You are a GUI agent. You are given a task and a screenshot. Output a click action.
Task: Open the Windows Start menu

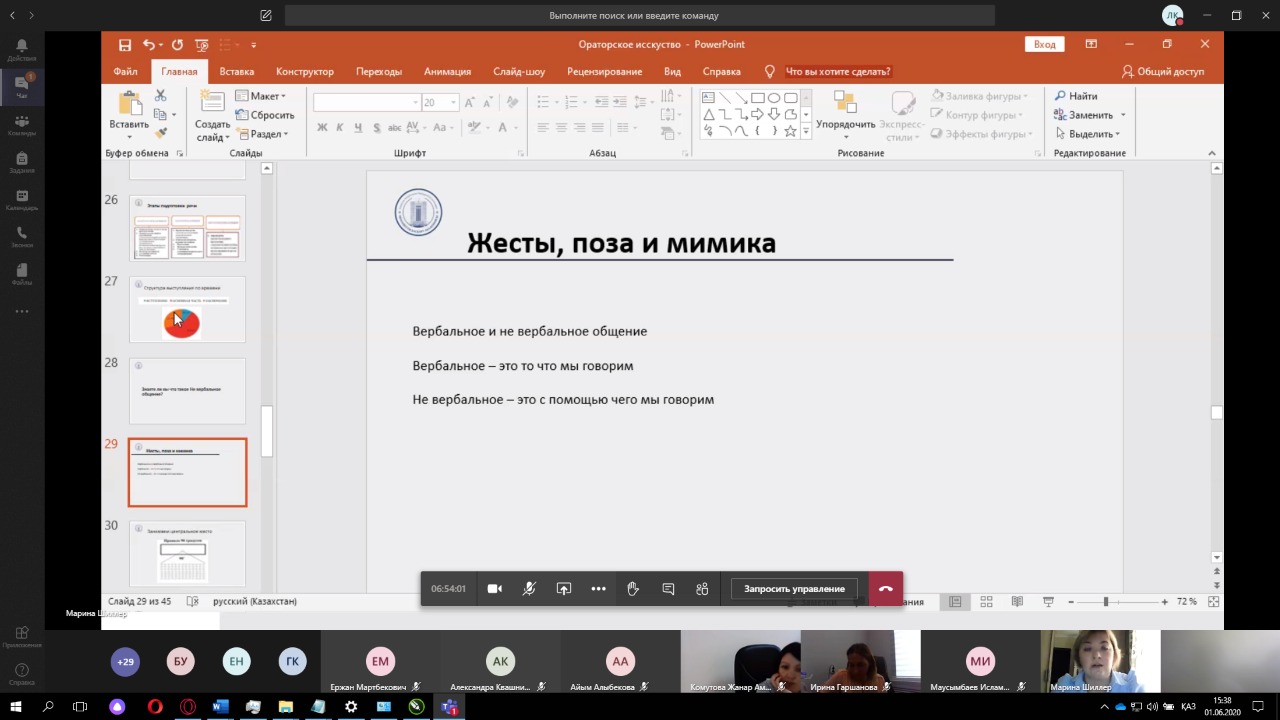[x=17, y=707]
